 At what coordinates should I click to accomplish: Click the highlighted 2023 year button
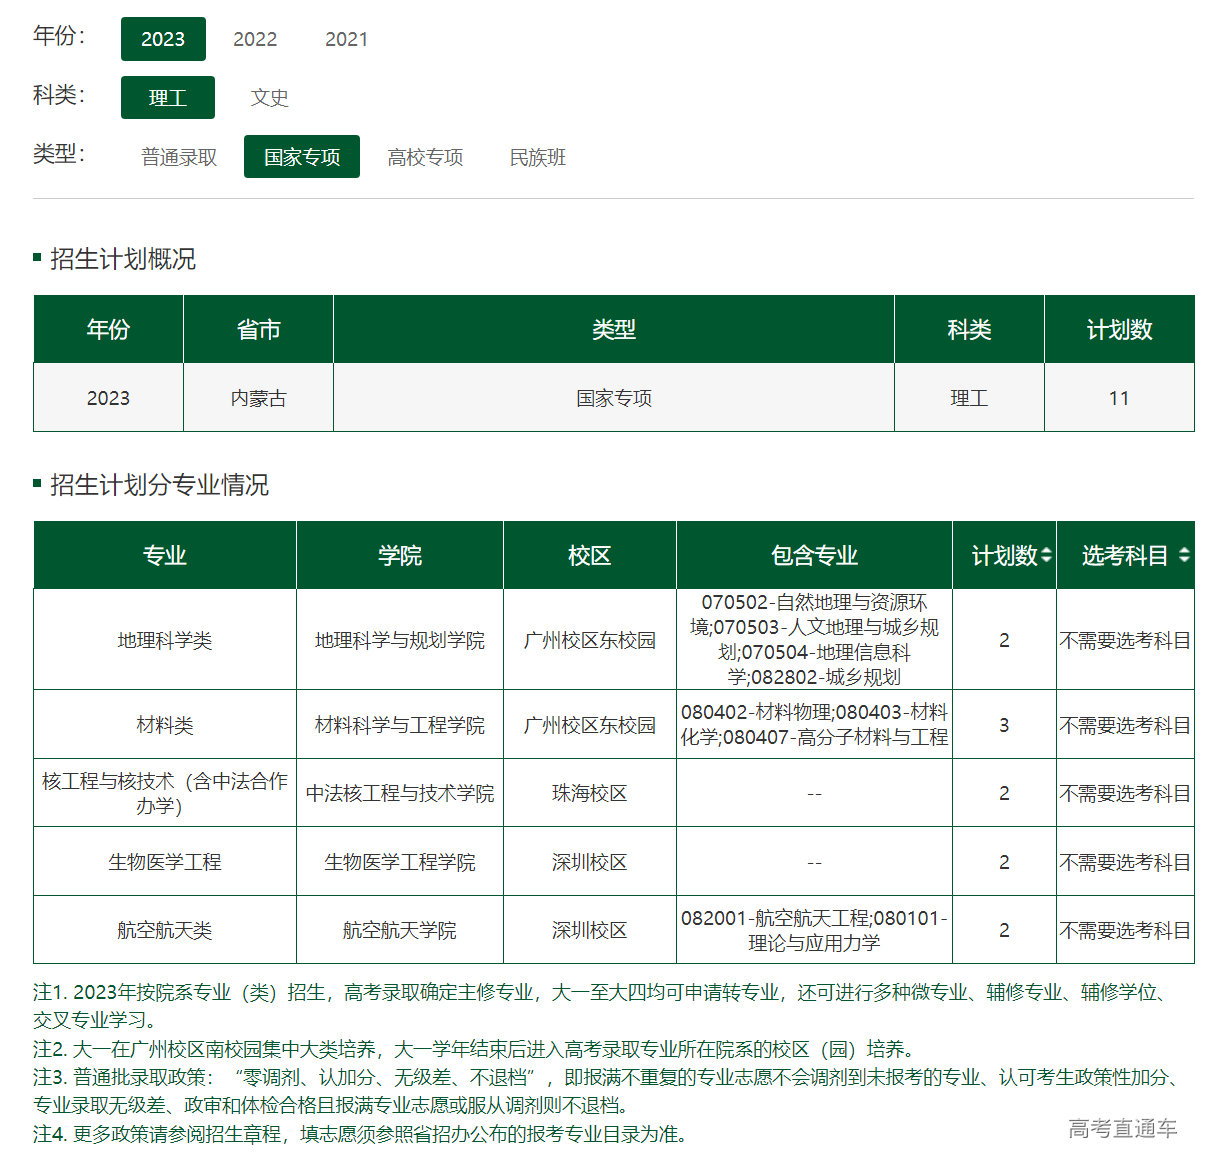163,39
